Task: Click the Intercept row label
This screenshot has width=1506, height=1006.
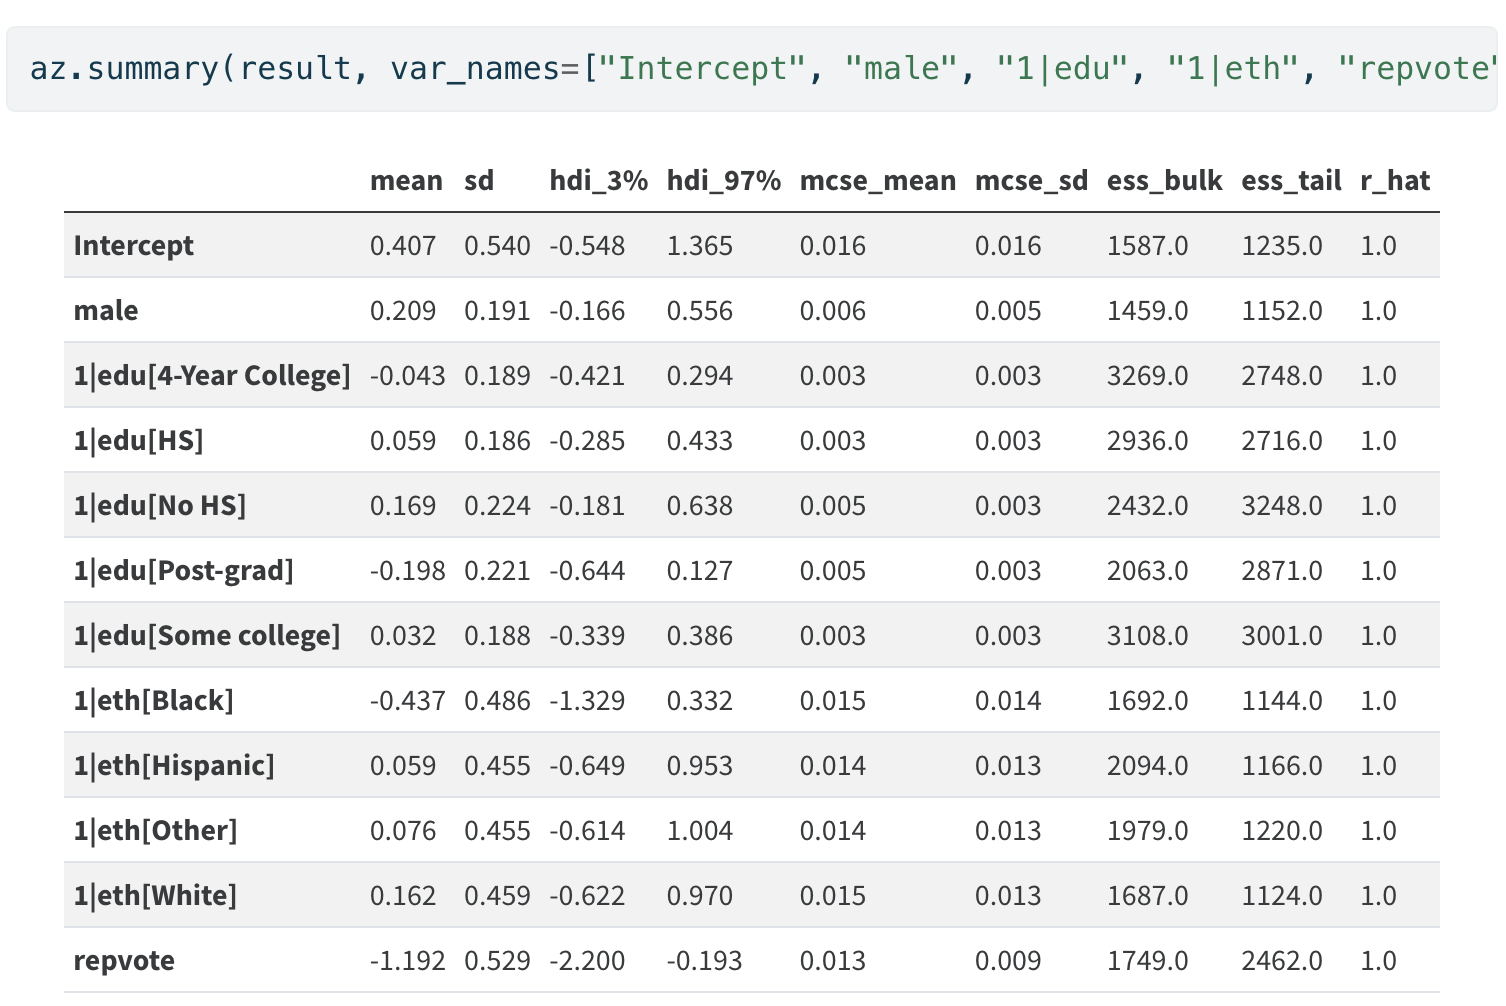Action: [134, 246]
